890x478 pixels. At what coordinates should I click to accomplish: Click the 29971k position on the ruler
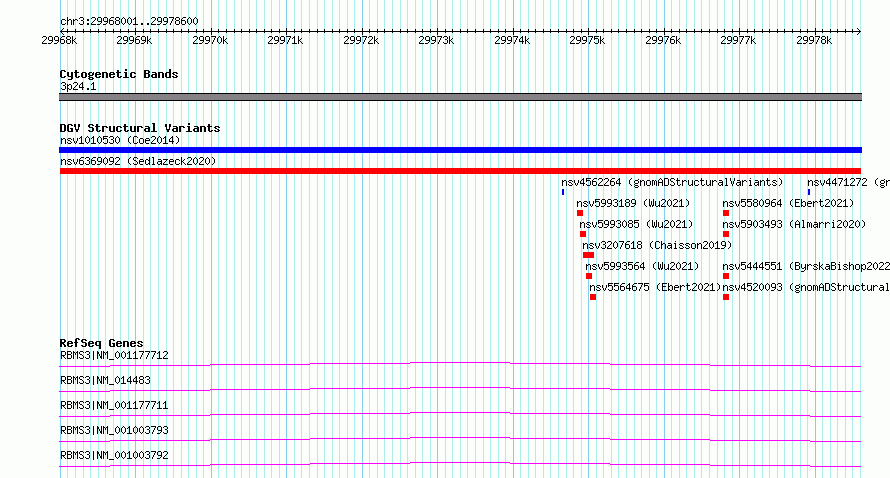(285, 40)
